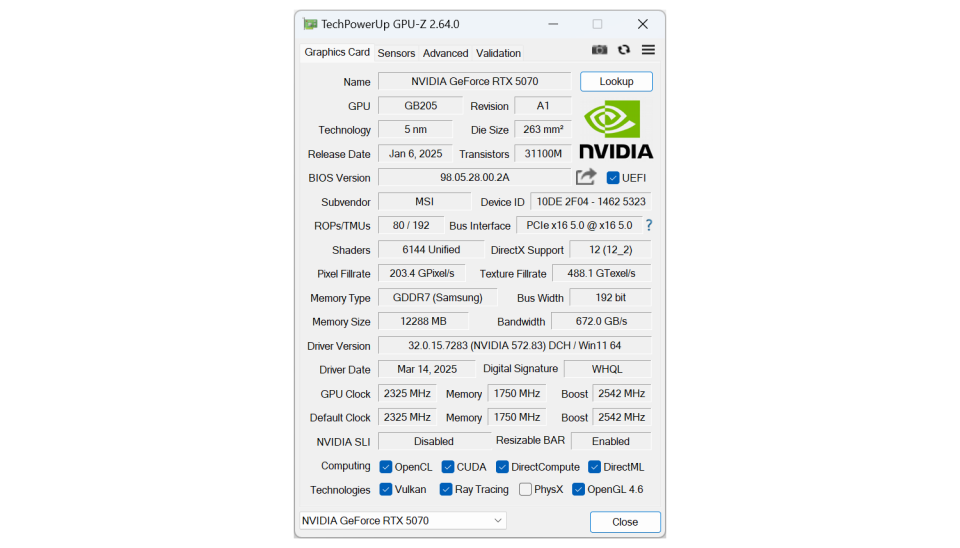Click the GPU field showing GB205
The width and height of the screenshot is (960, 548).
[421, 105]
